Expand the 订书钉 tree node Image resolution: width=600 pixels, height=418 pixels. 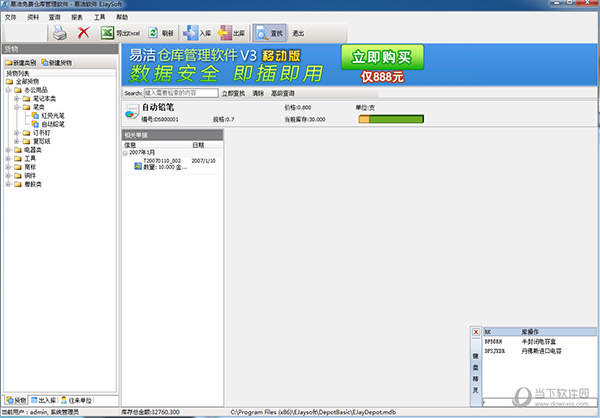tap(16, 133)
